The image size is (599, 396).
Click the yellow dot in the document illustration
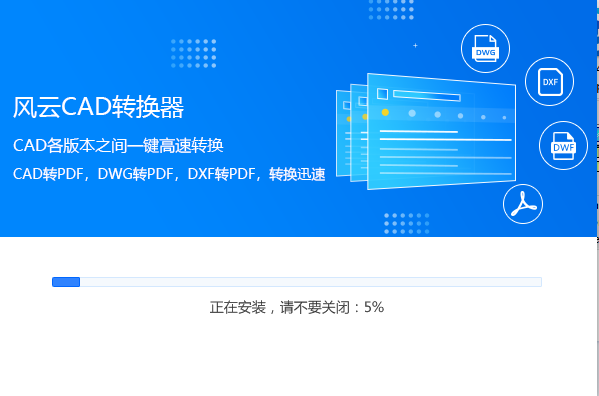(385, 112)
